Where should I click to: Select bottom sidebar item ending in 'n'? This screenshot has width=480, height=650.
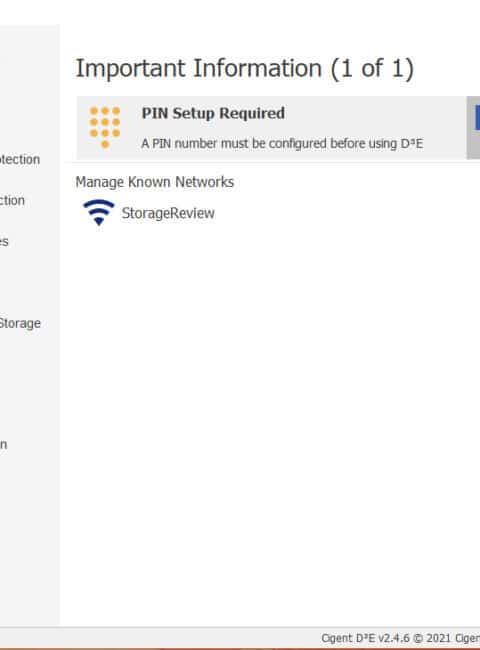click(x=3, y=445)
